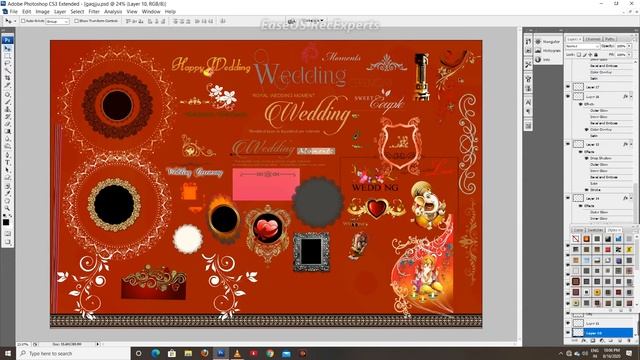Enable Show Transform Controls checkbox

(76, 20)
